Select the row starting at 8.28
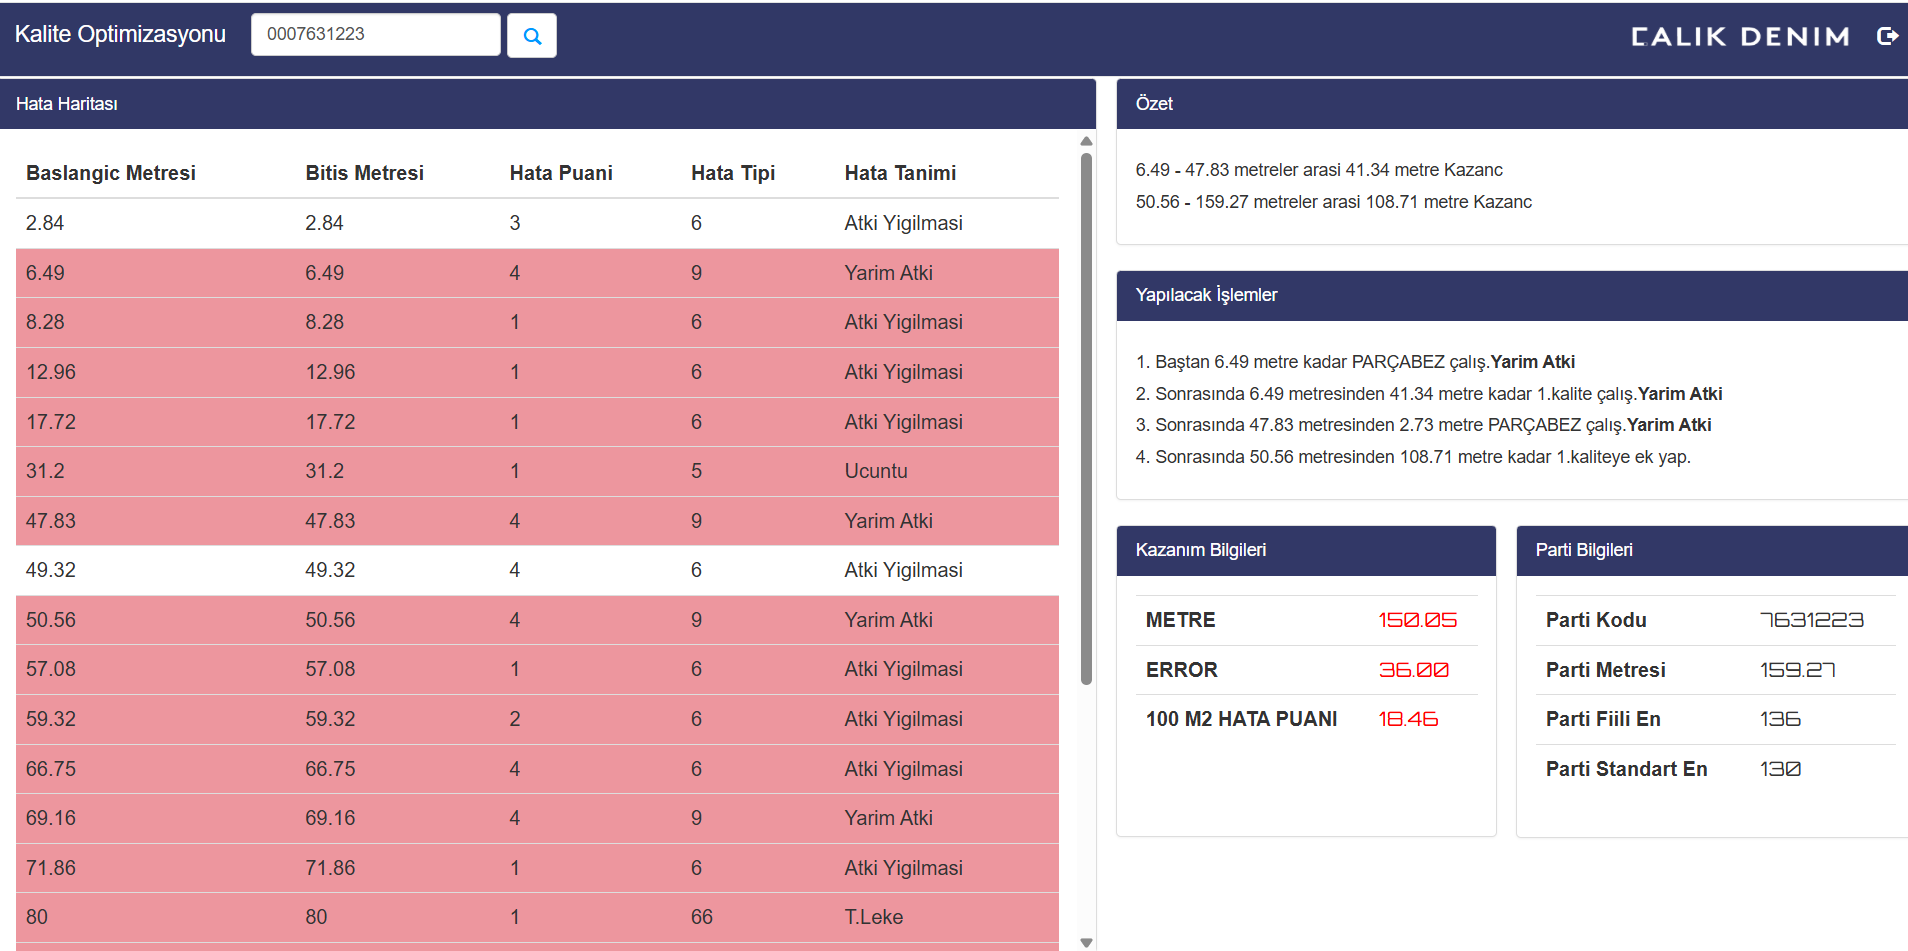 pos(537,322)
